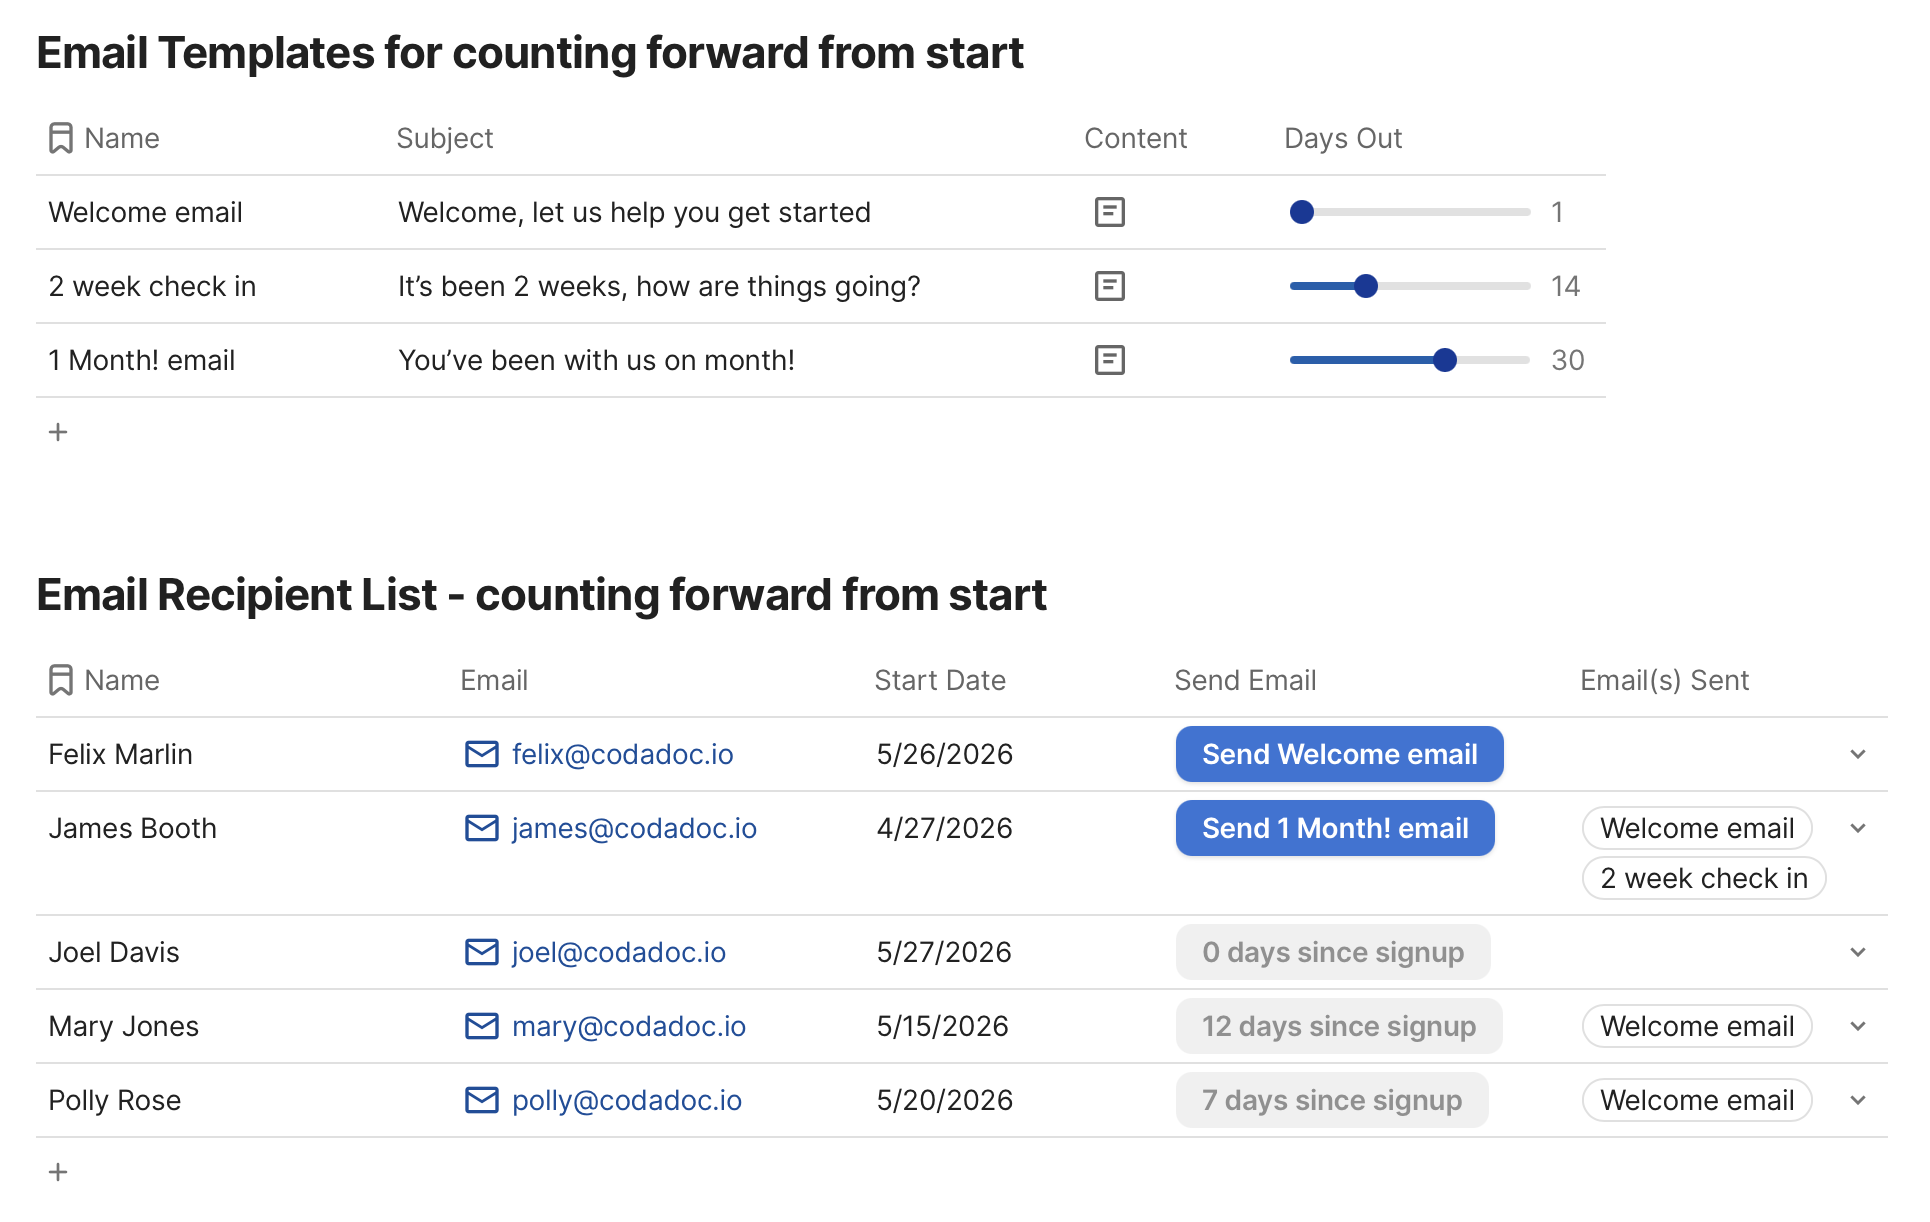Open content icon for Welcome email row

coord(1109,212)
